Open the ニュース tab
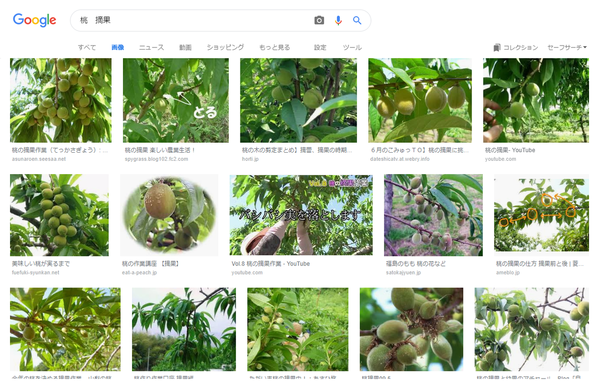 (x=151, y=47)
